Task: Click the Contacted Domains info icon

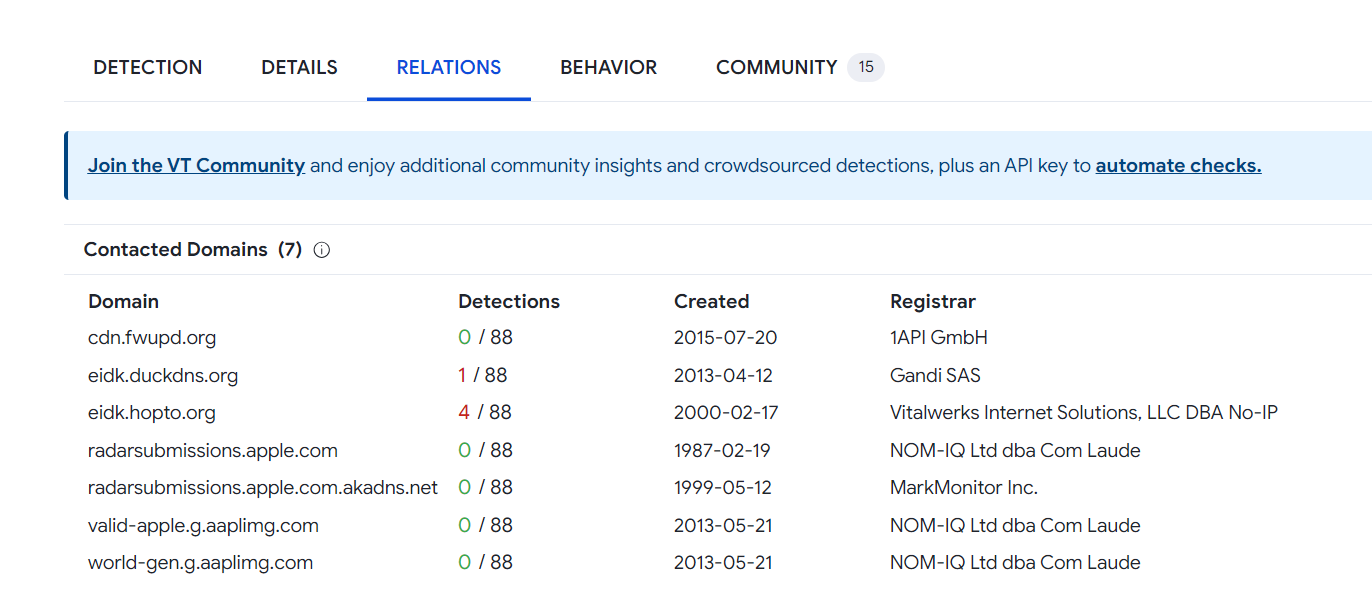Action: tap(322, 250)
